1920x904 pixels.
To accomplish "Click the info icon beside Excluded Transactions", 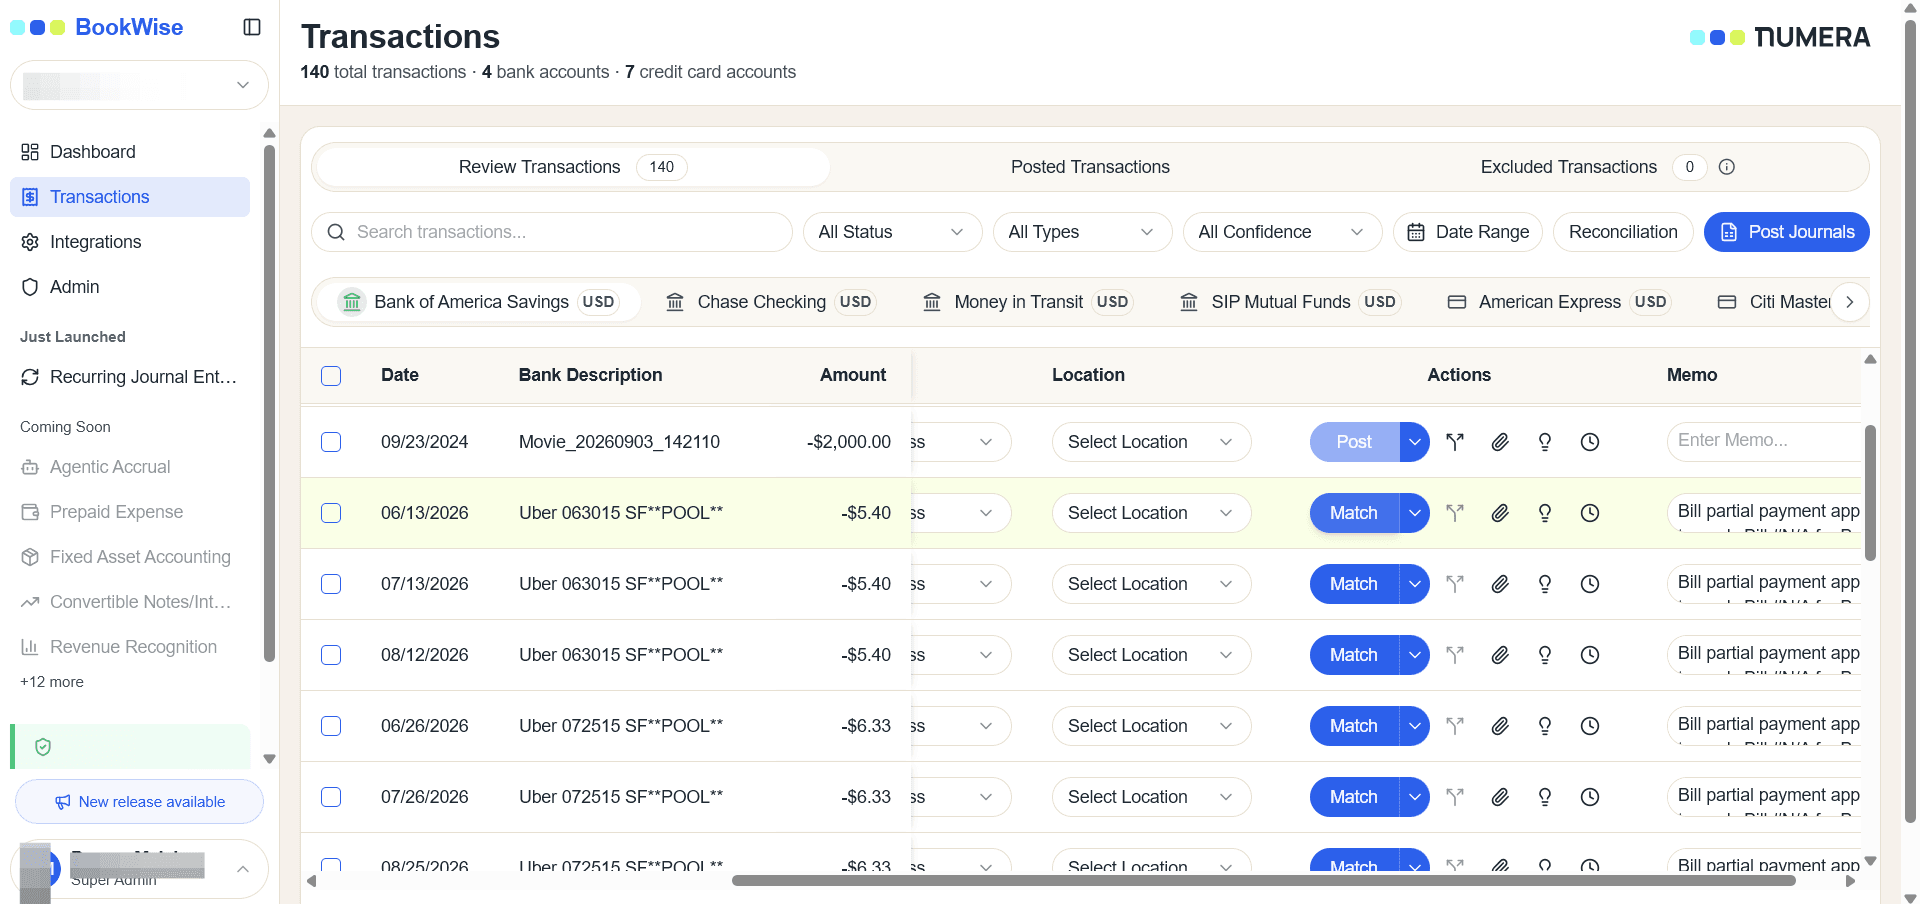I will (x=1727, y=167).
